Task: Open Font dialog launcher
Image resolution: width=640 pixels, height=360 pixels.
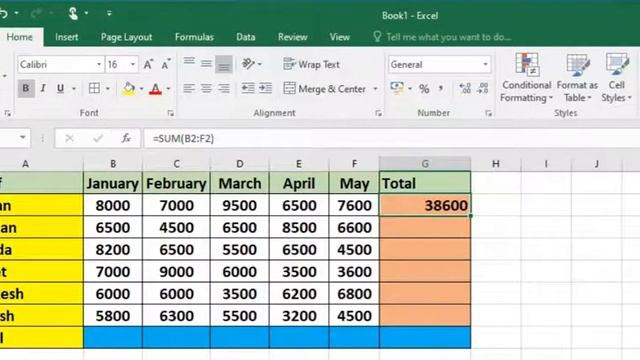Action: 171,113
